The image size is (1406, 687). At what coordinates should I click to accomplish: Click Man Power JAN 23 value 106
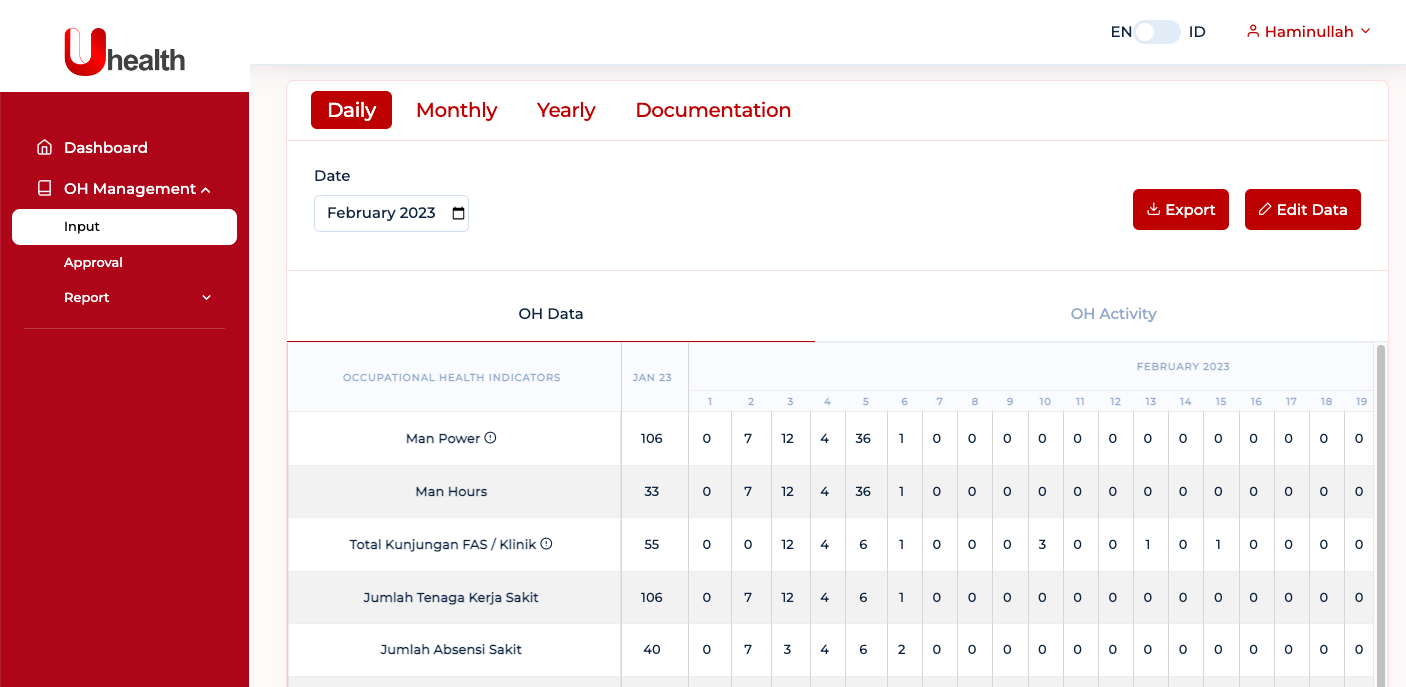652,438
